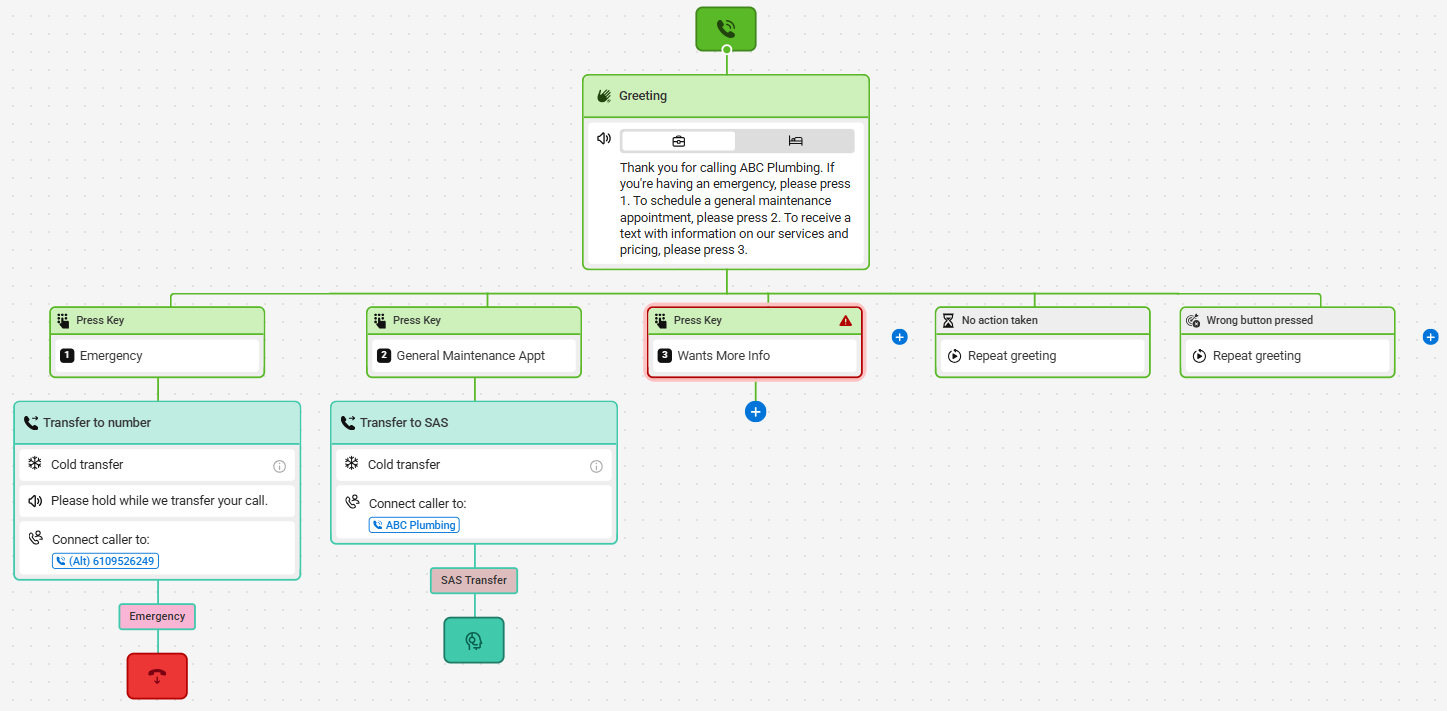Click Repeat greeting under Wrong button pressed

[1287, 355]
